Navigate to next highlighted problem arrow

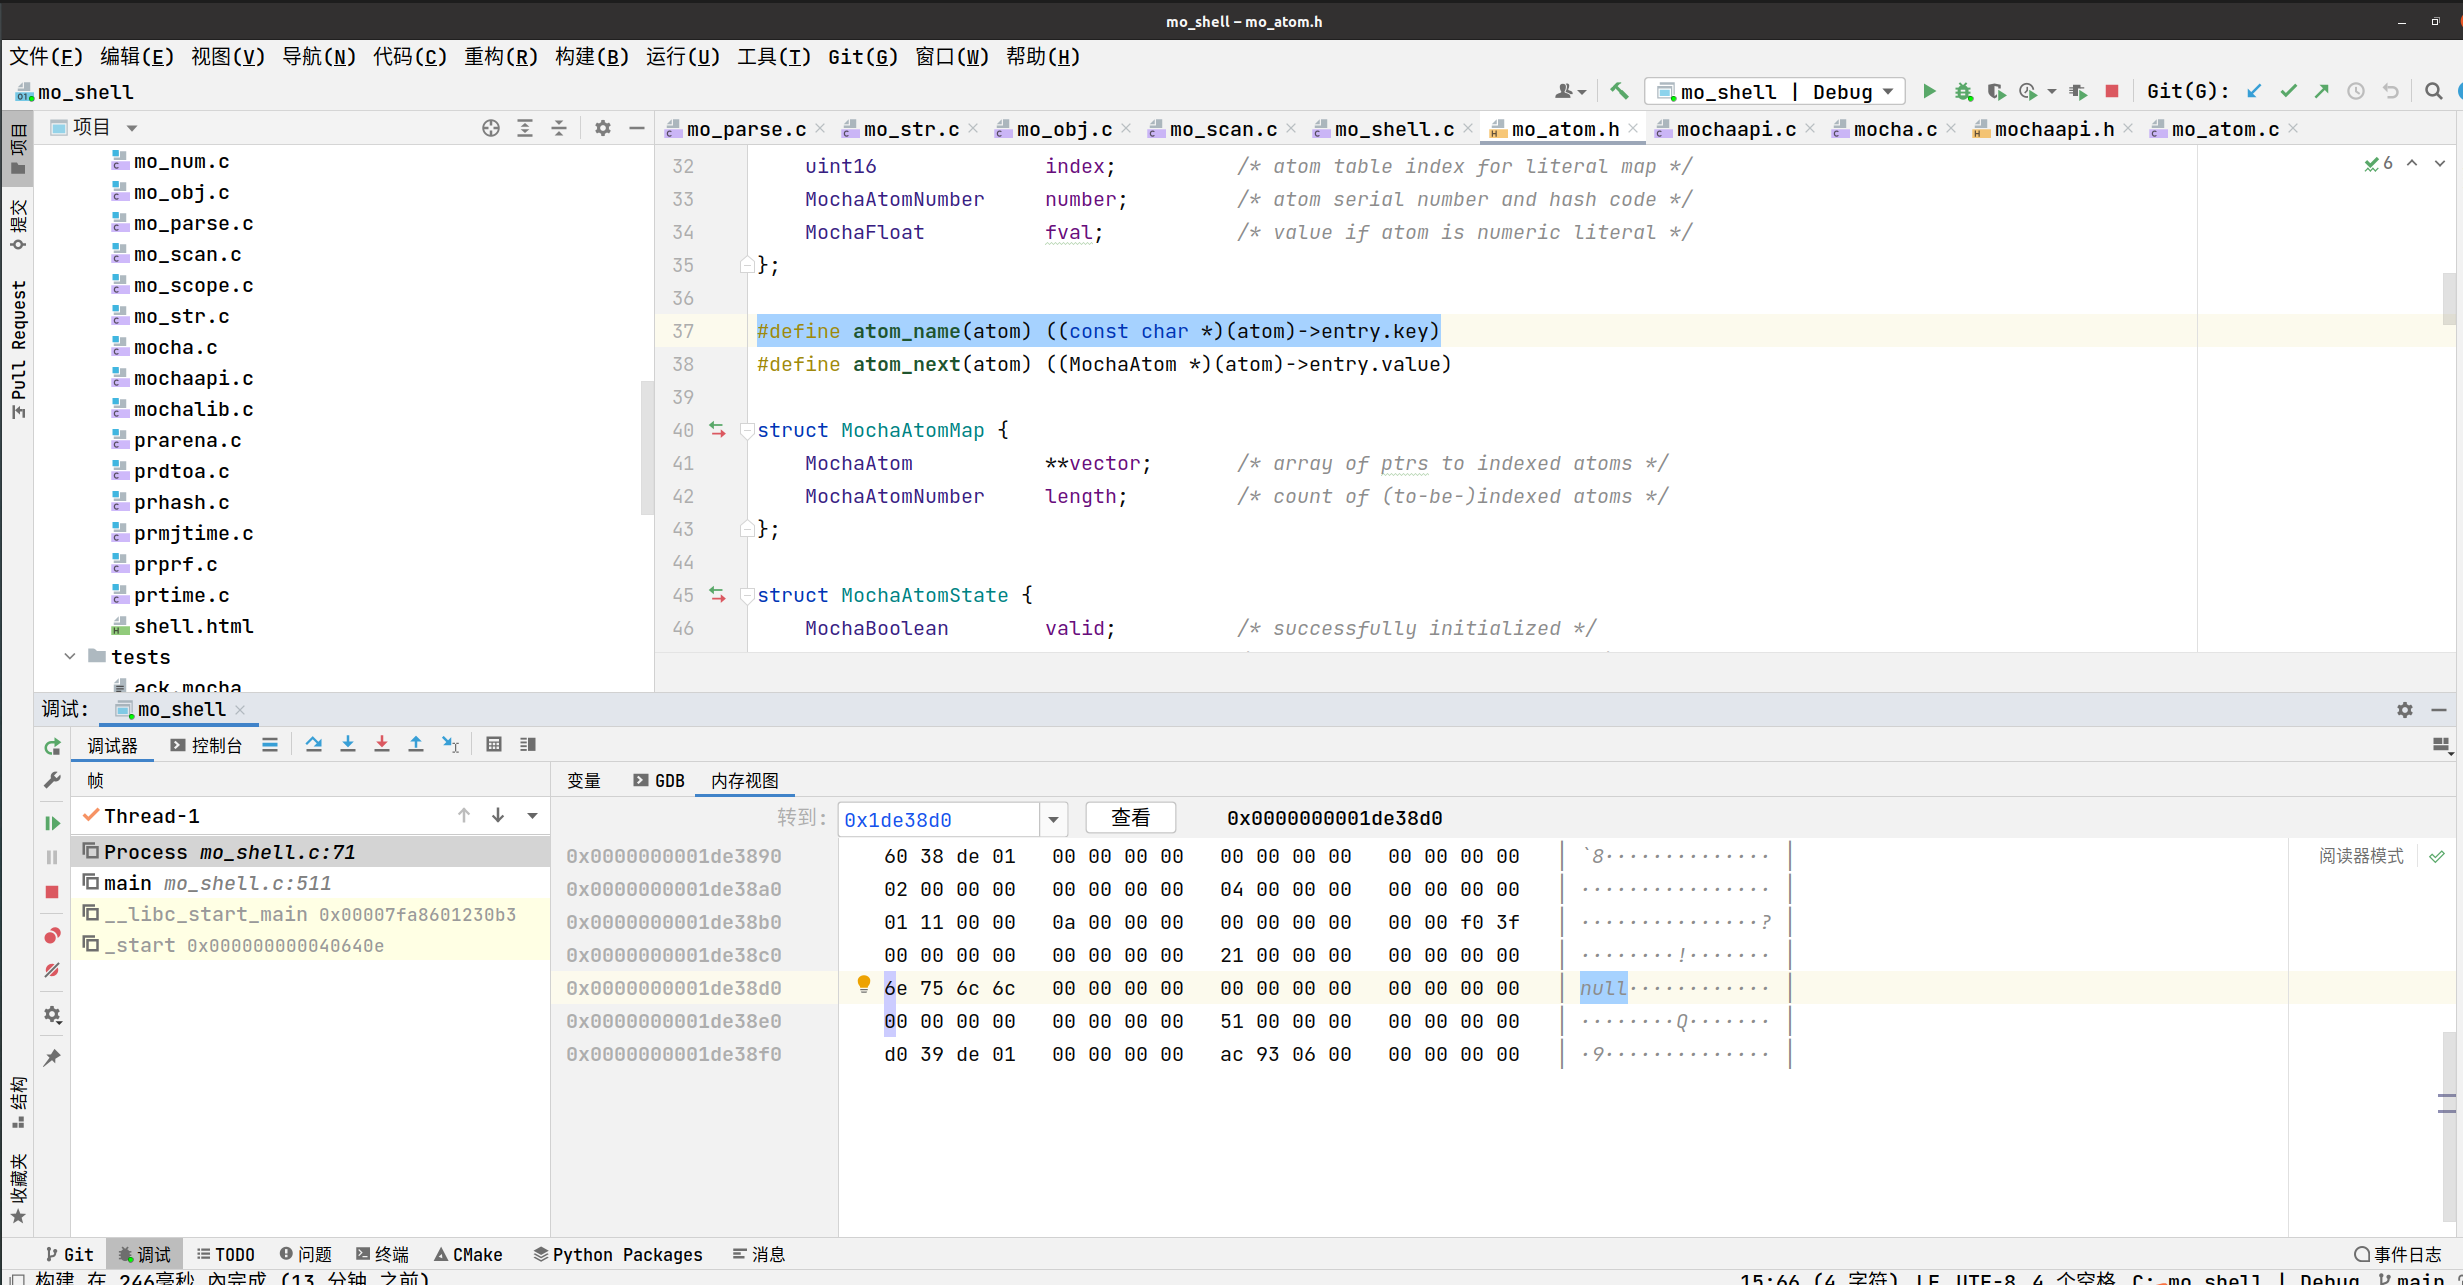pos(2439,163)
